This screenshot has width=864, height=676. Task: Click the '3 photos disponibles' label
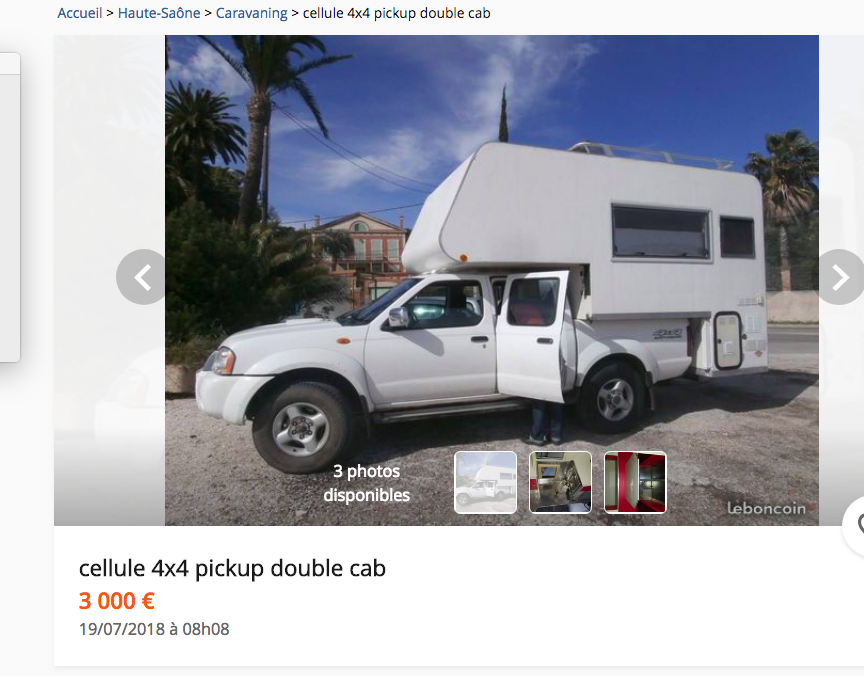(x=366, y=483)
